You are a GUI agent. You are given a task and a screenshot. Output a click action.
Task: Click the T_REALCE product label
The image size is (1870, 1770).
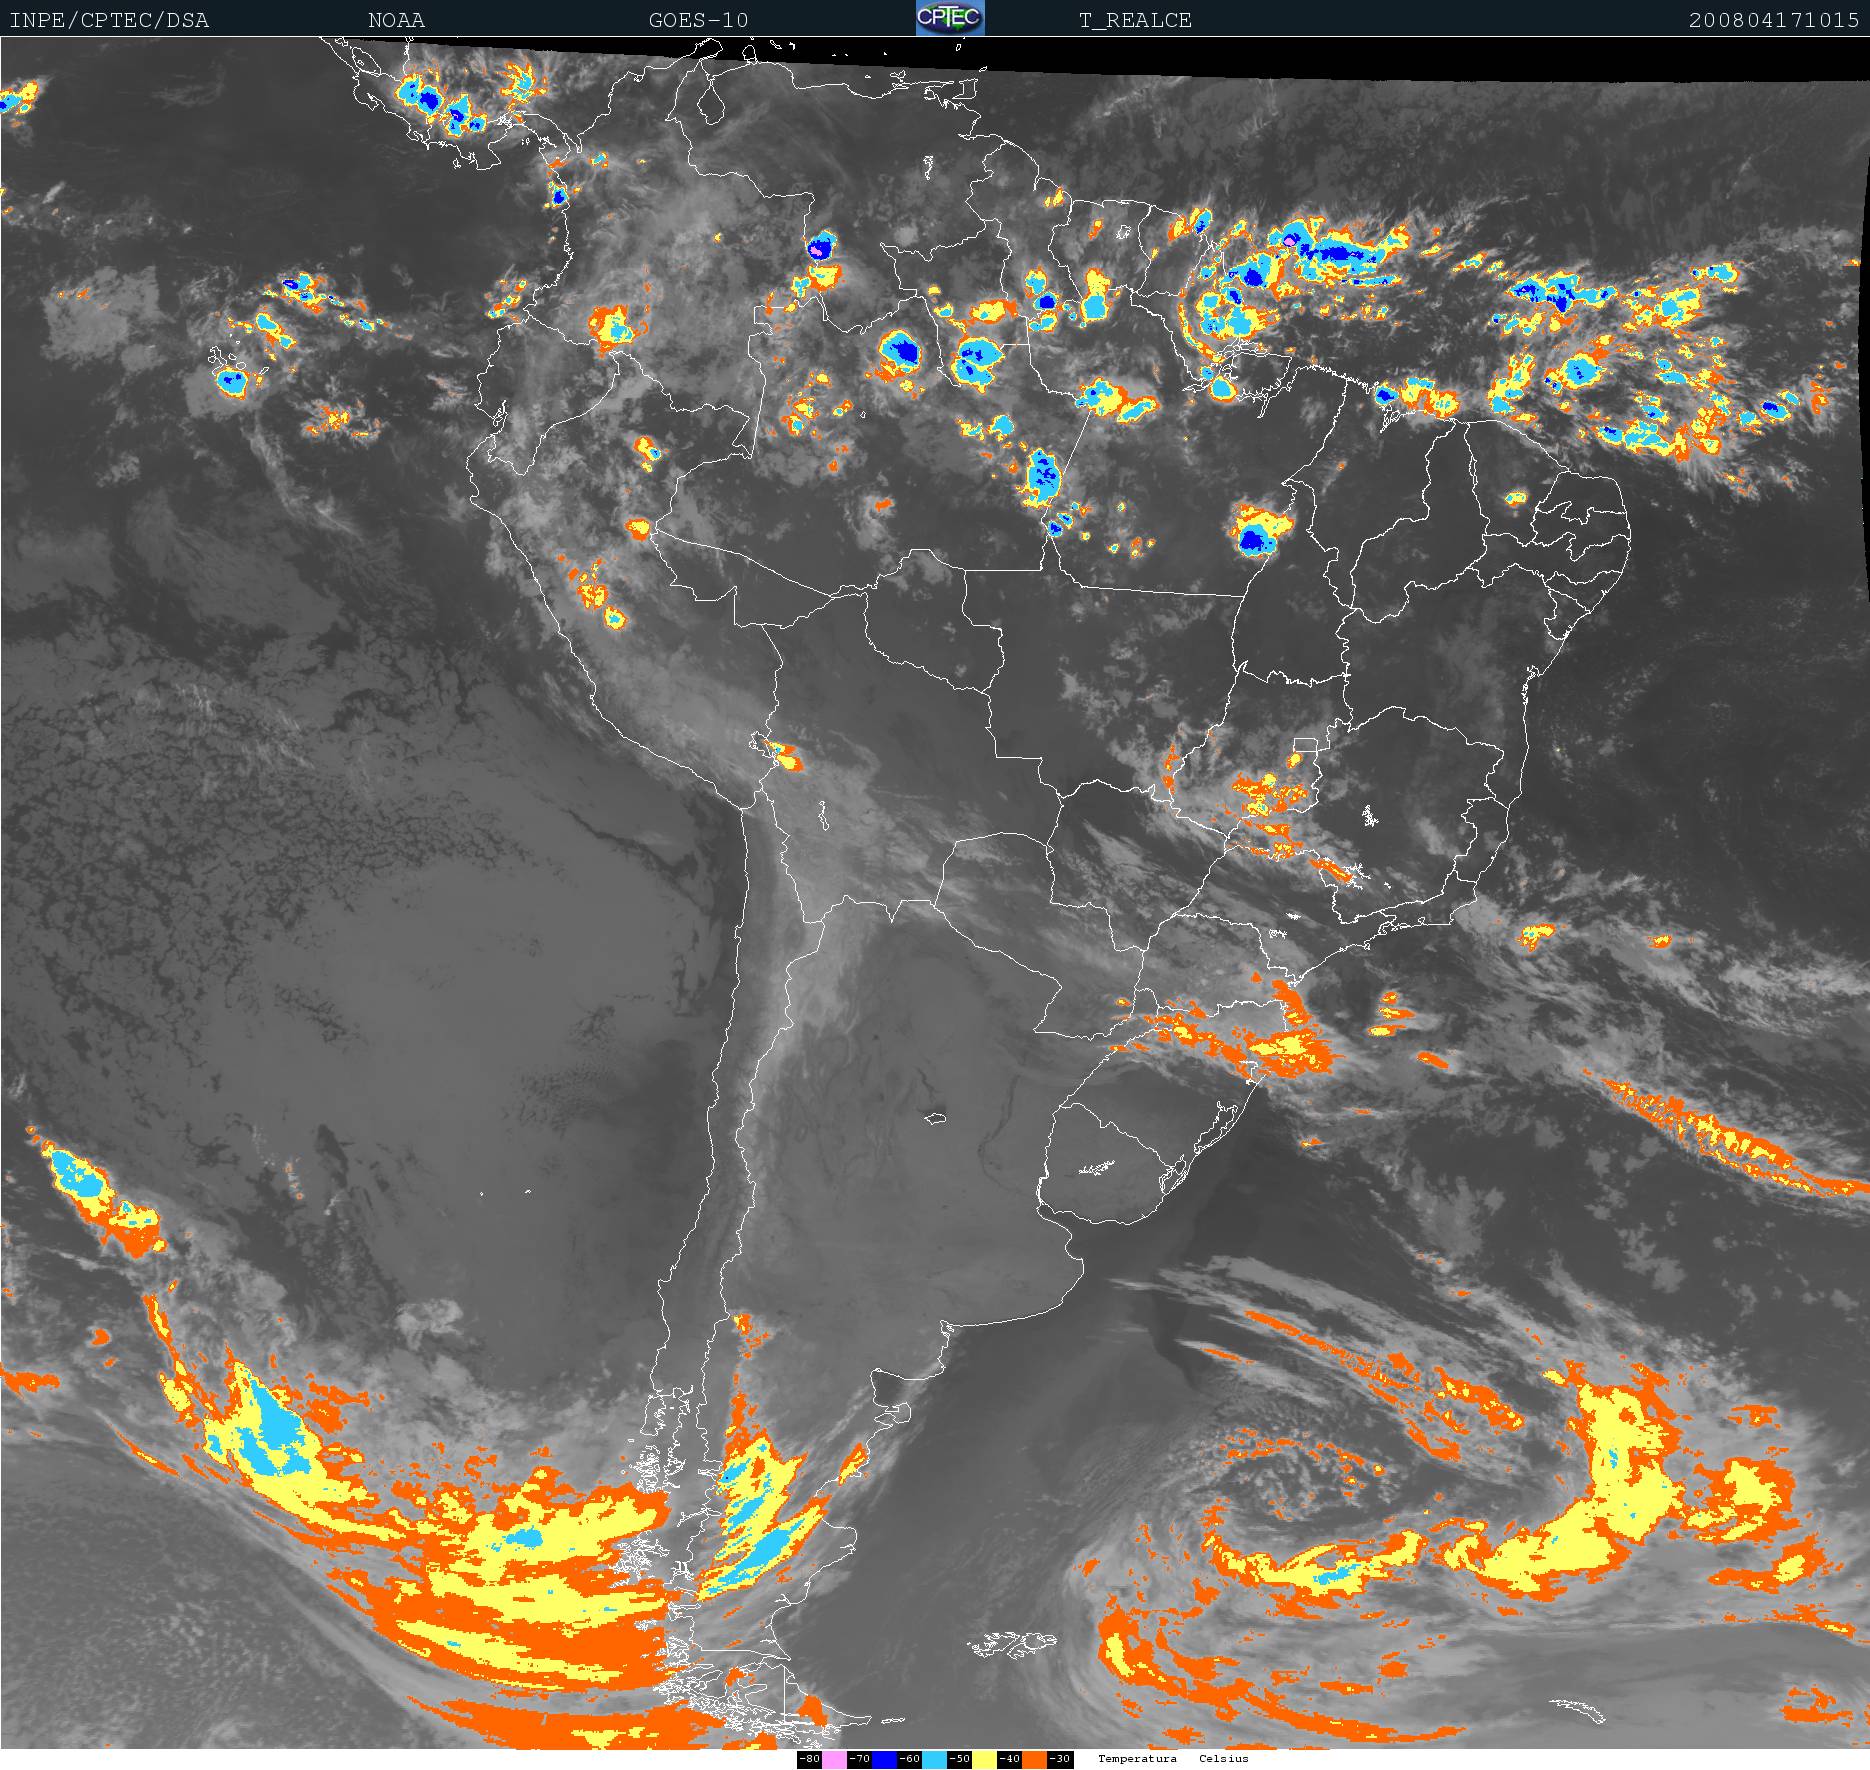coord(1135,20)
